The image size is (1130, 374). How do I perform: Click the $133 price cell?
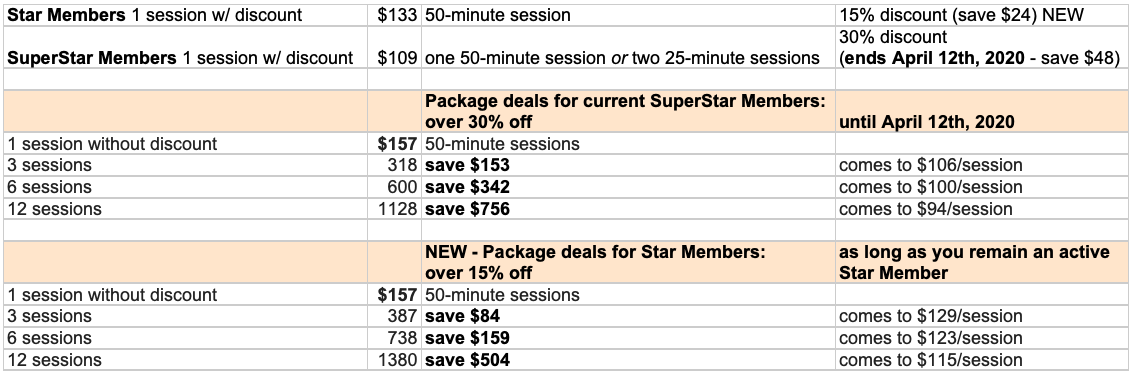[x=394, y=15]
